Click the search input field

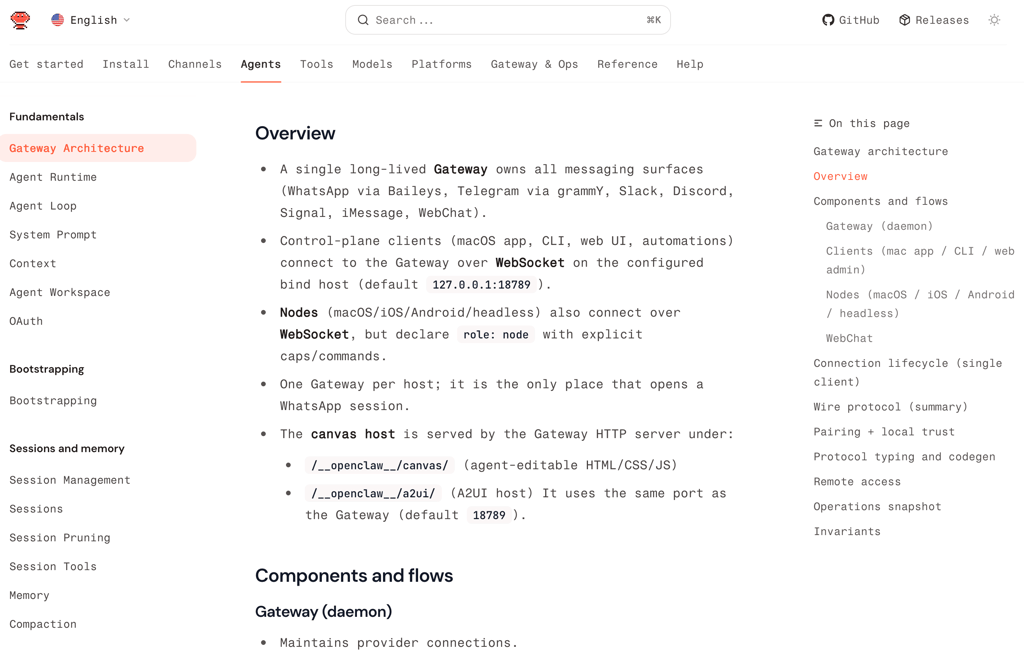[507, 20]
